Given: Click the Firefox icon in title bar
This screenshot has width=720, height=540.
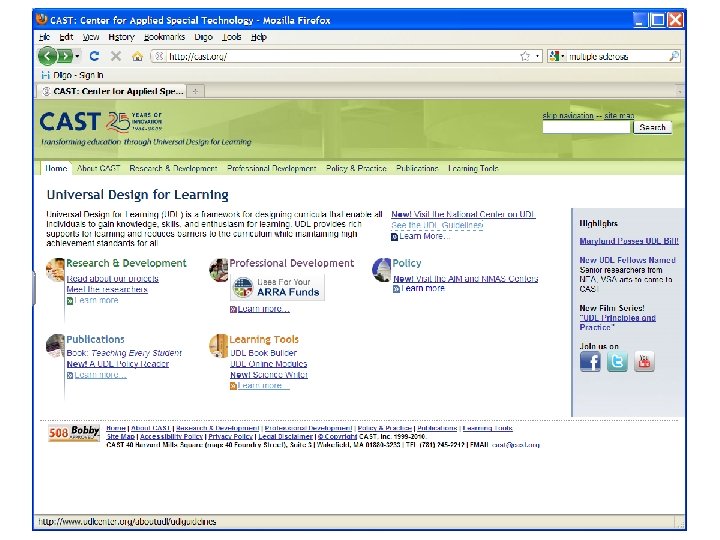Looking at the screenshot, I should [x=42, y=20].
